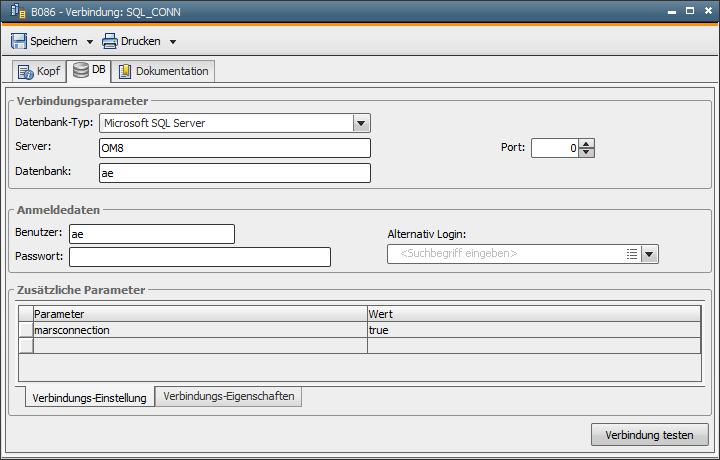The height and width of the screenshot is (460, 720).
Task: Open Alternativ Login list picker icon
Action: pyautogui.click(x=631, y=254)
